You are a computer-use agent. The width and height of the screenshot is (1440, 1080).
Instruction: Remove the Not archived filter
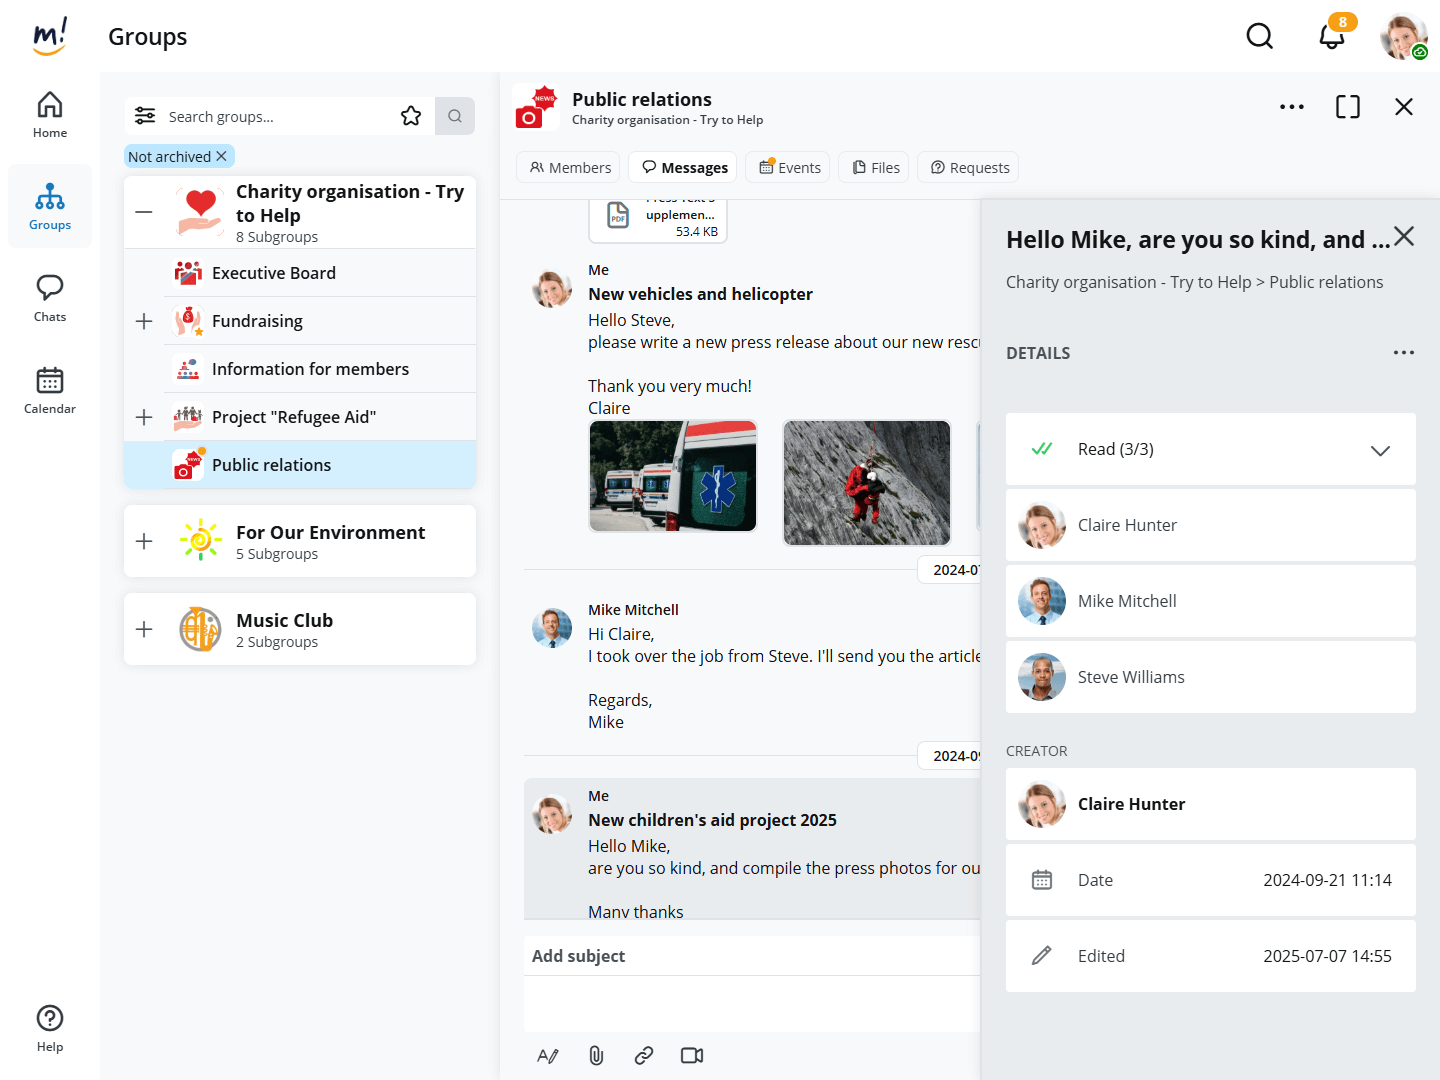point(222,156)
